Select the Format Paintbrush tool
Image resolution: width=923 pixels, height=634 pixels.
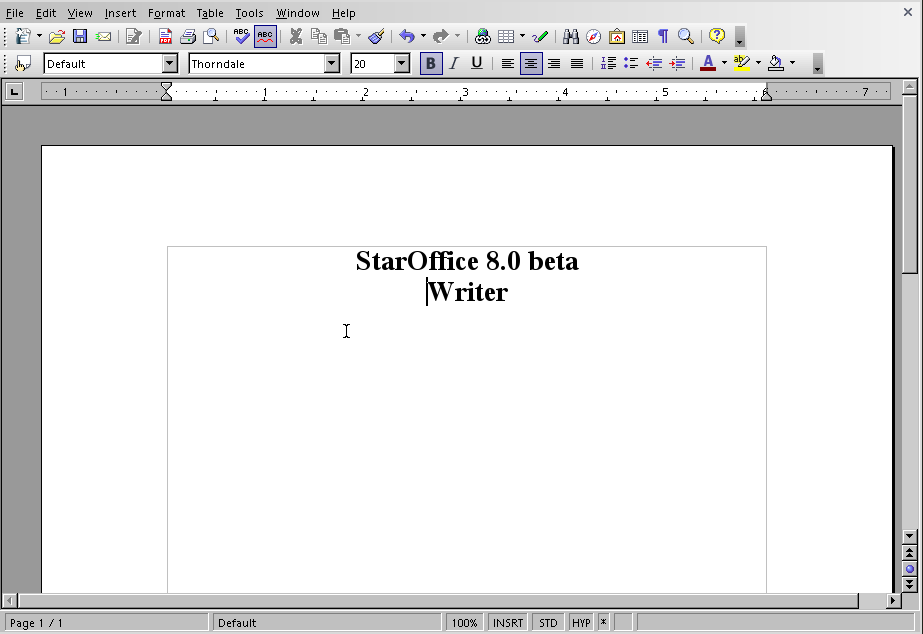pos(376,36)
